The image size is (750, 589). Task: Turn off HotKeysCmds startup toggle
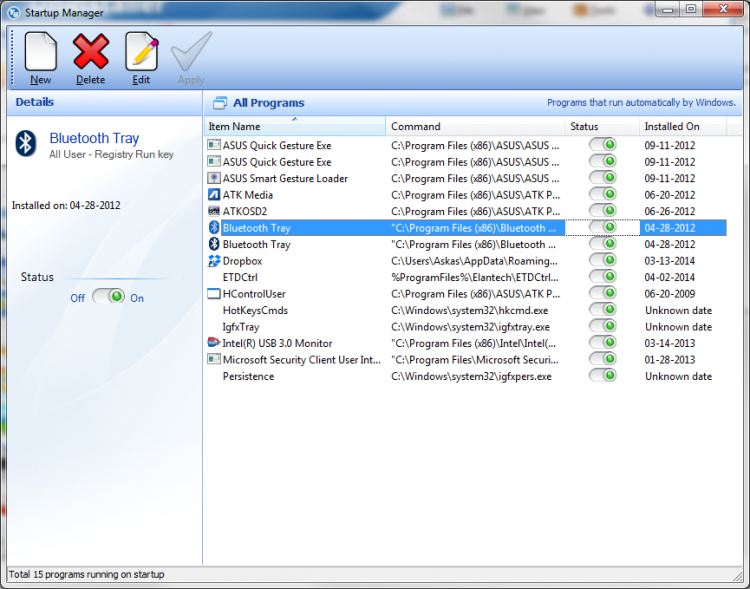pos(602,310)
